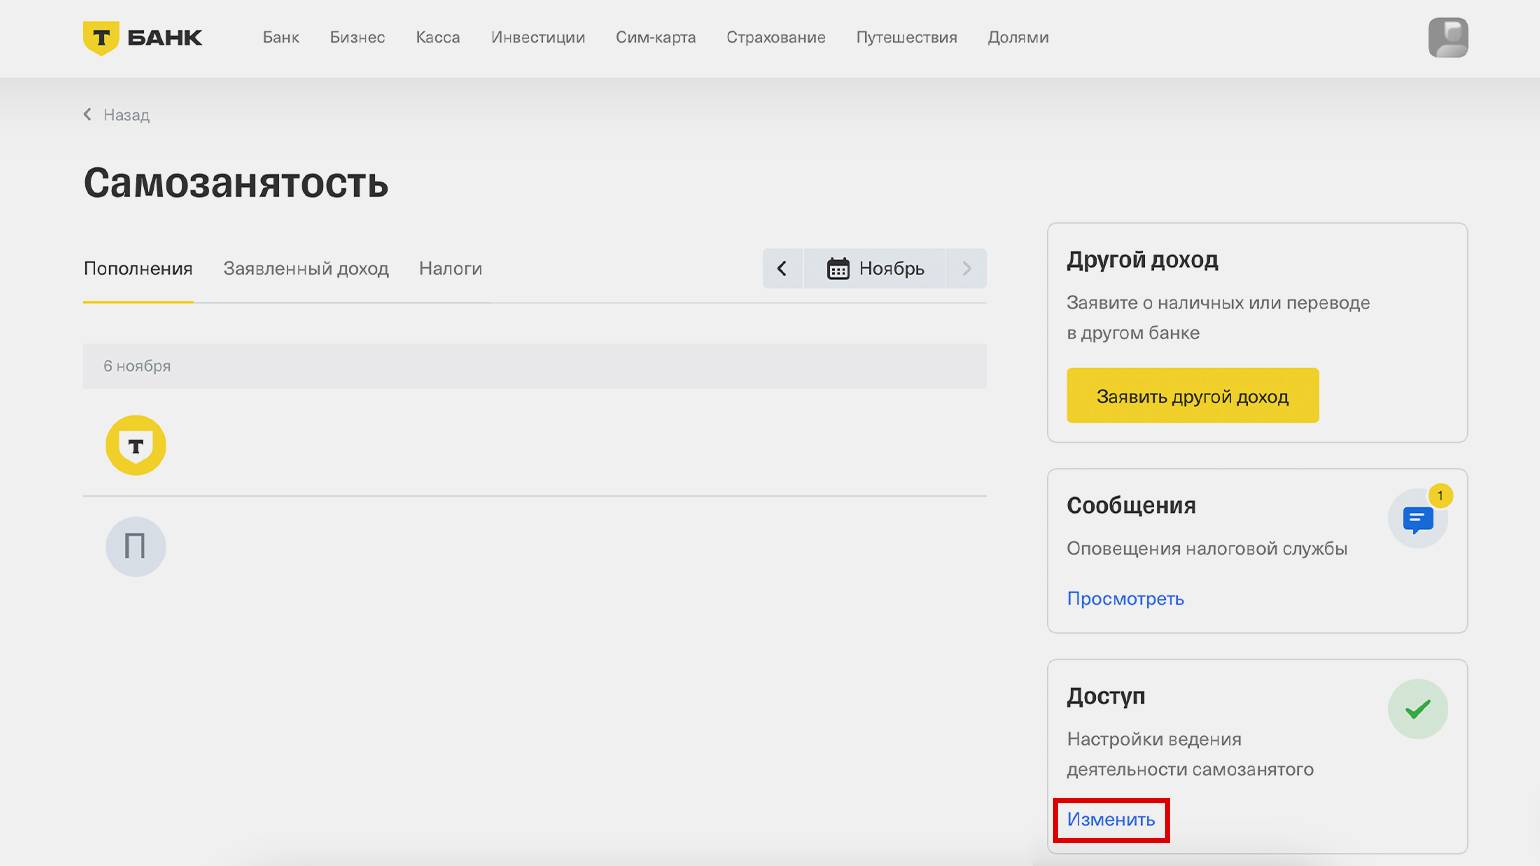Screen dimensions: 1540x866
Task: Switch to the Заявленный доход tab
Action: click(x=306, y=269)
